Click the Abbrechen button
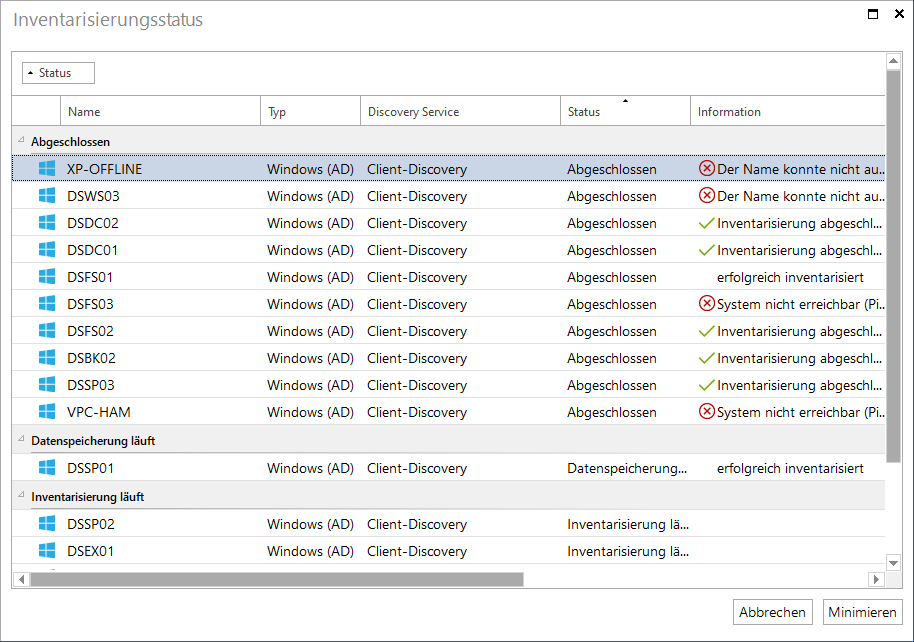 pyautogui.click(x=772, y=612)
